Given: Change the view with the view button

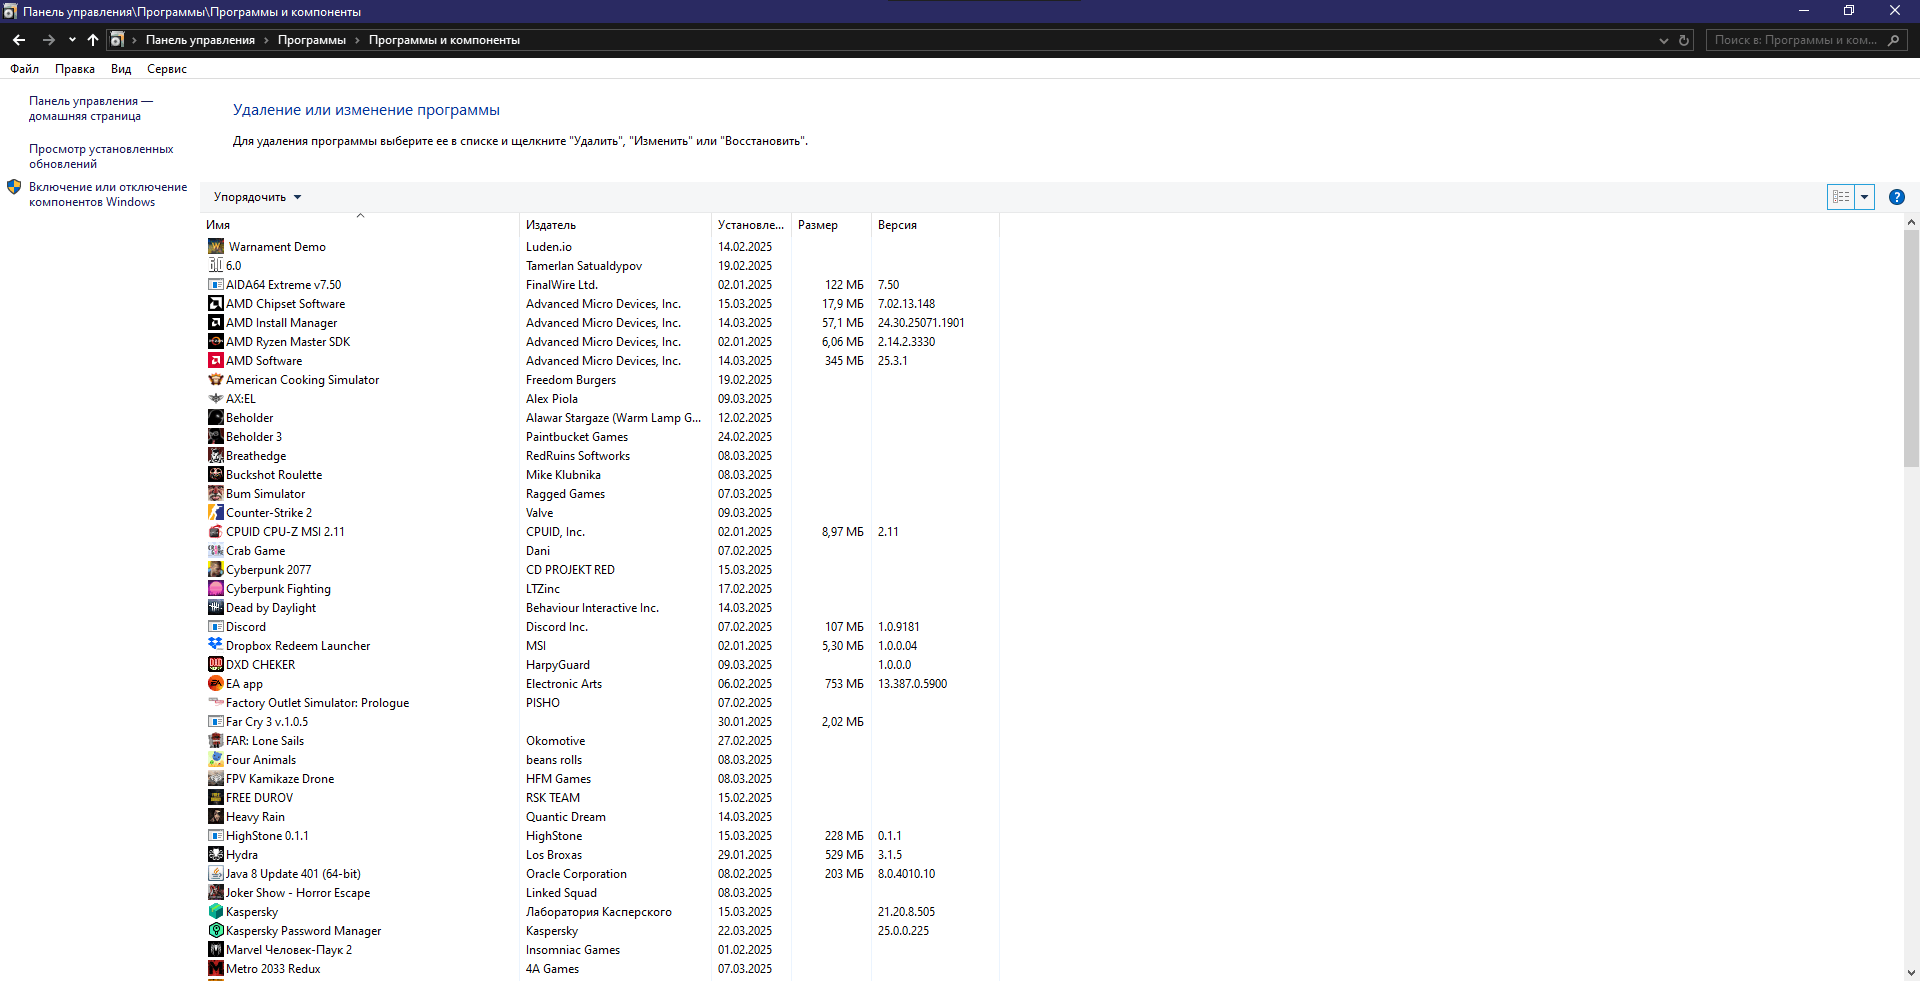Looking at the screenshot, I should coord(1841,197).
